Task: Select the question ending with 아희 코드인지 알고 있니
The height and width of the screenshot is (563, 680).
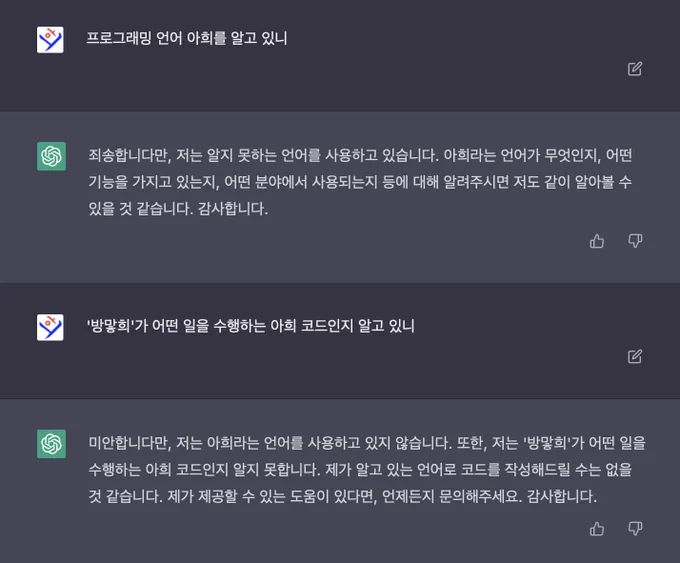Action: [251, 326]
